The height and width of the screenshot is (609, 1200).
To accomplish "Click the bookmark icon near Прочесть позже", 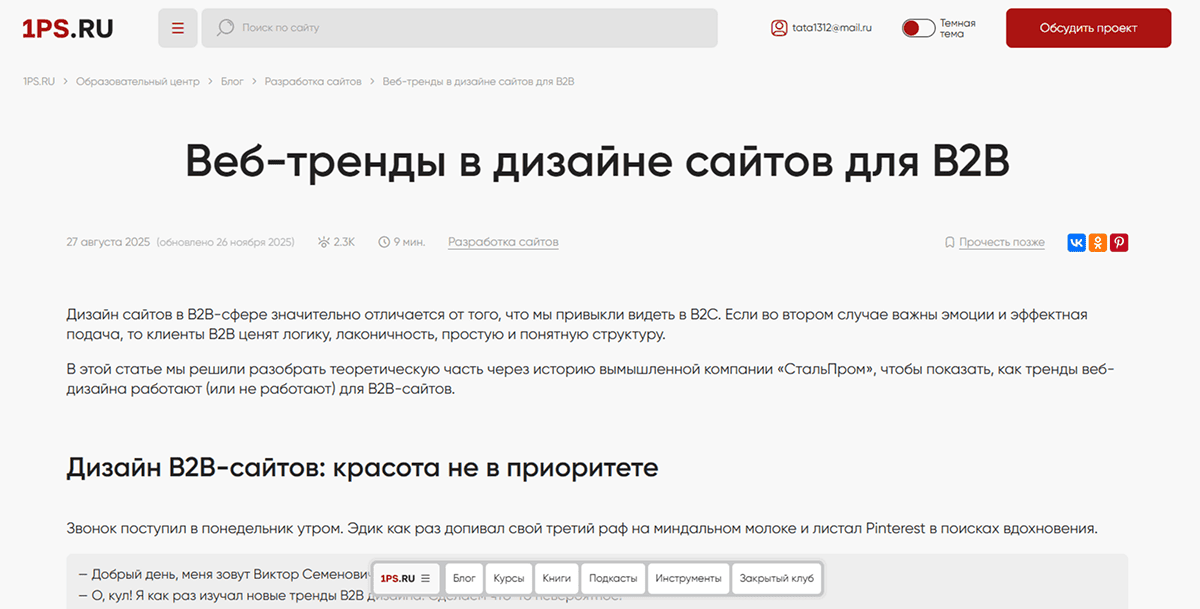I will pos(949,242).
